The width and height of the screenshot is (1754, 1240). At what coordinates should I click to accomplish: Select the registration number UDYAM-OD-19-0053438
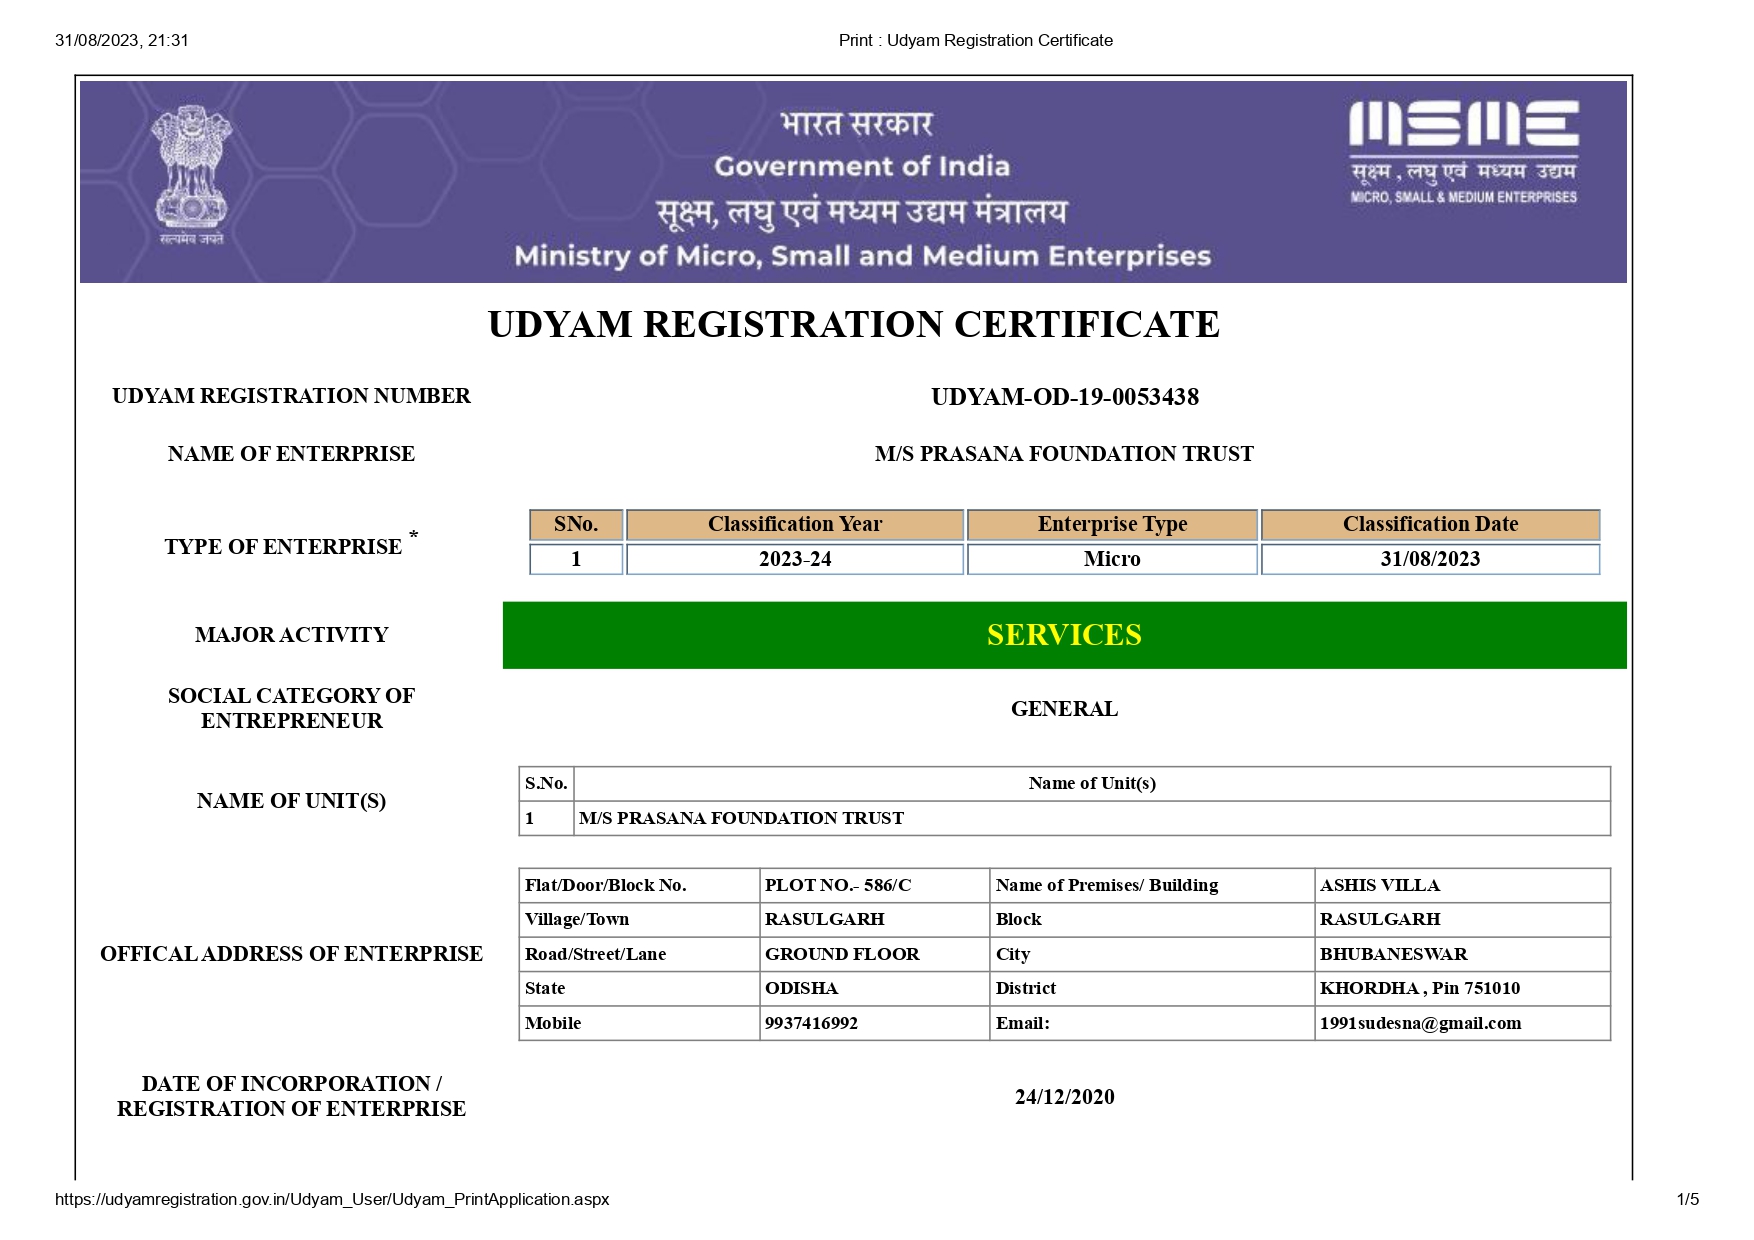1065,397
